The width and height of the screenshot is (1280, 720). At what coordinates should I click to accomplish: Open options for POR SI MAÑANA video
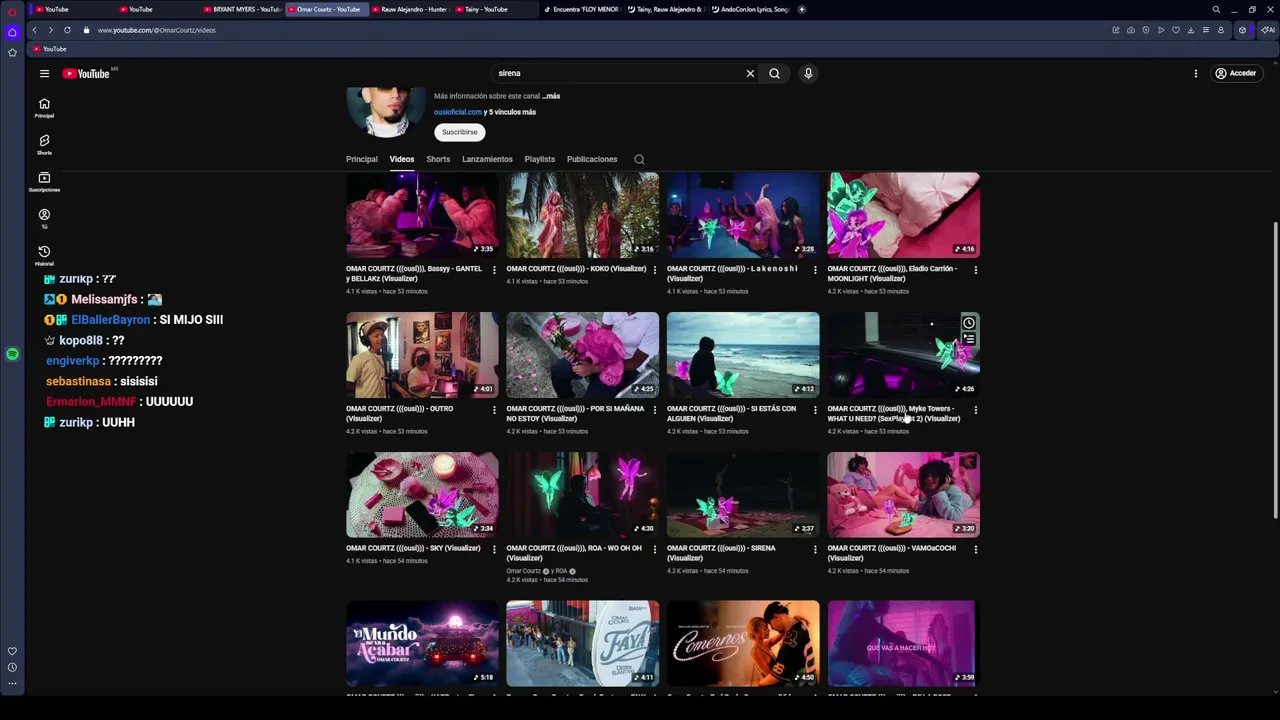pyautogui.click(x=654, y=410)
